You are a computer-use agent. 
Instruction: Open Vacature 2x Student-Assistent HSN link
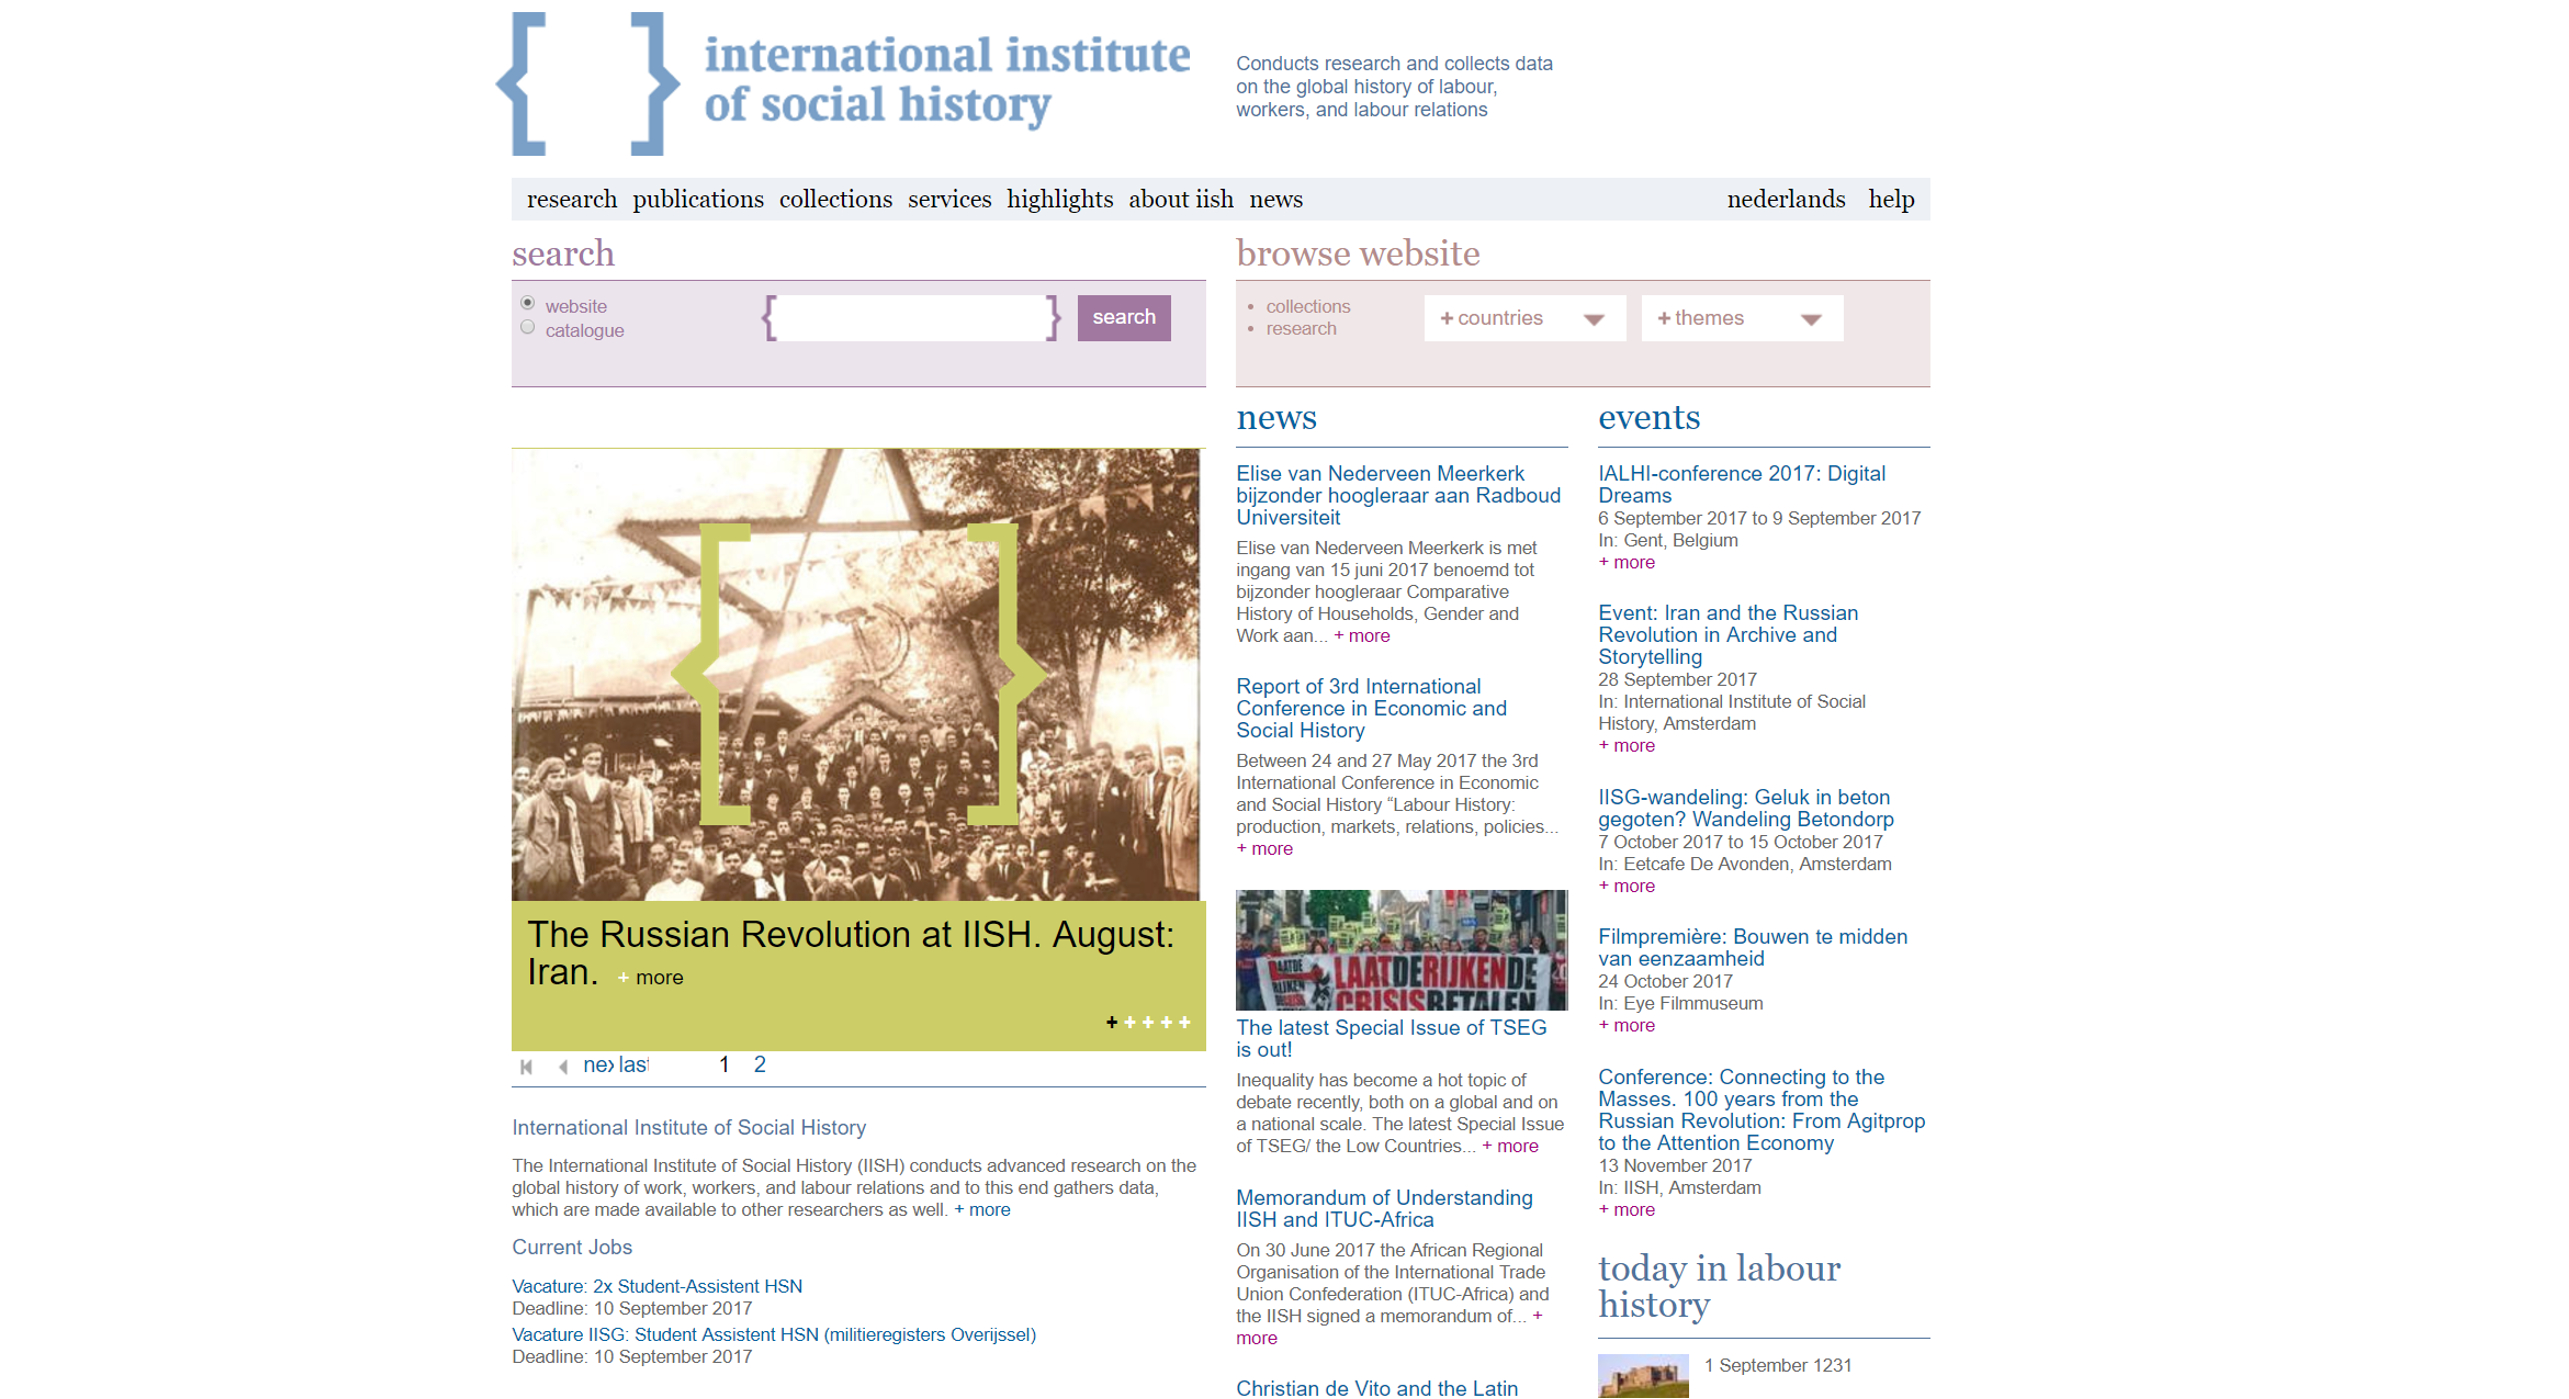click(x=657, y=1286)
